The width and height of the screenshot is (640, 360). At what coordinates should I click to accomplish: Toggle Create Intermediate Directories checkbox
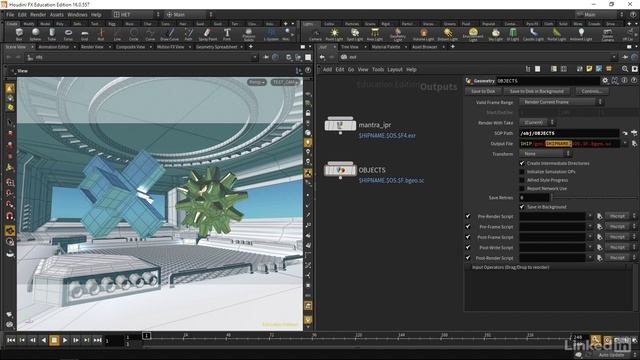coord(522,163)
